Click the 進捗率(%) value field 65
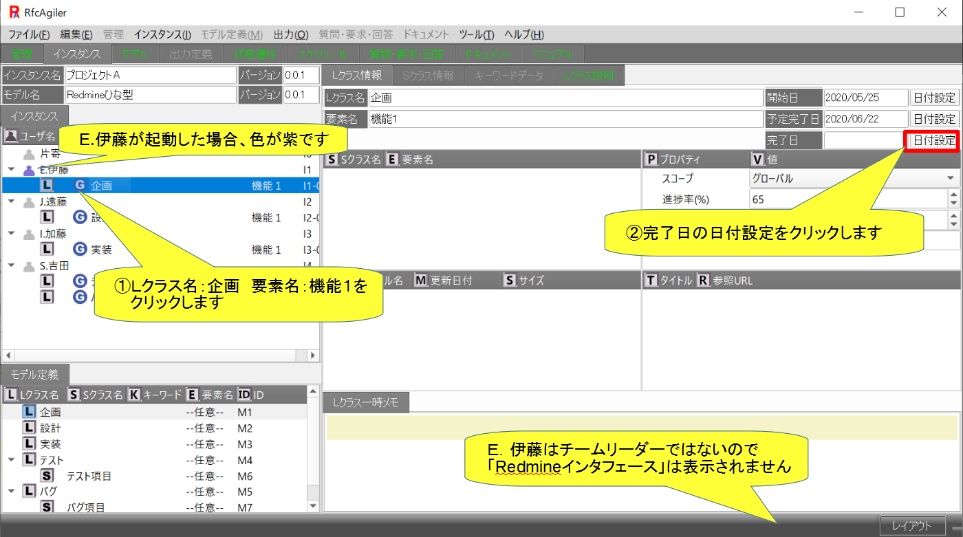This screenshot has width=963, height=537. tap(848, 199)
